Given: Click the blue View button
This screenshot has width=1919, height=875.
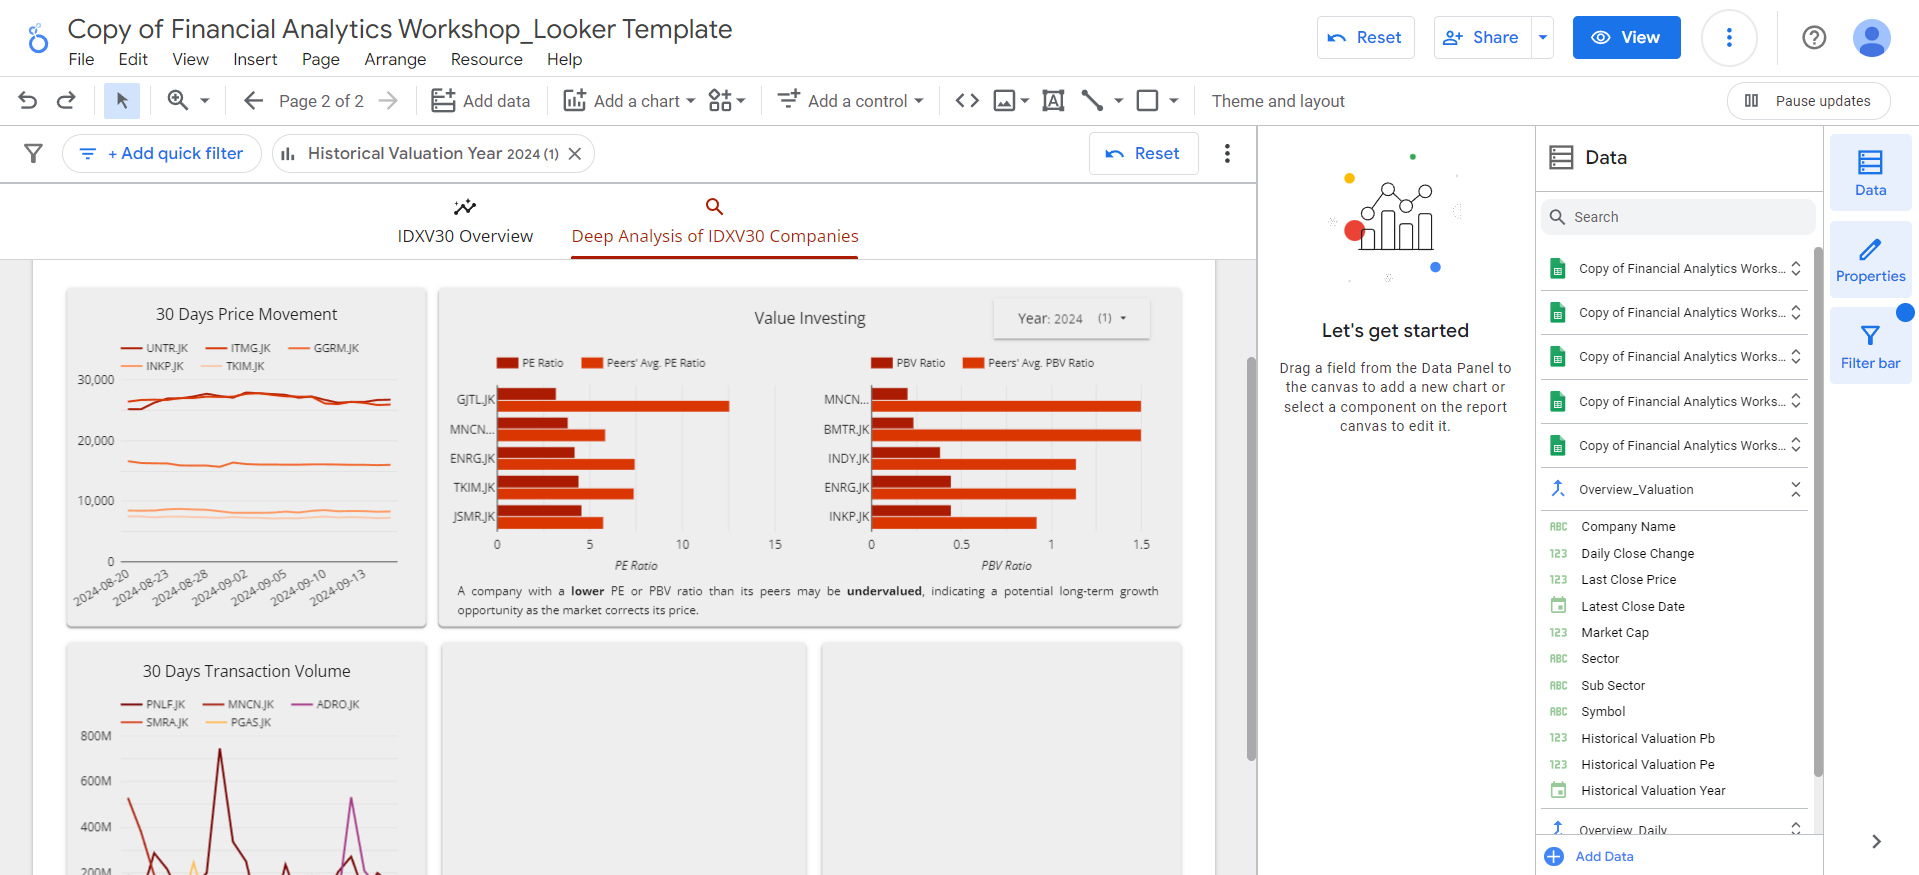Looking at the screenshot, I should pyautogui.click(x=1626, y=38).
